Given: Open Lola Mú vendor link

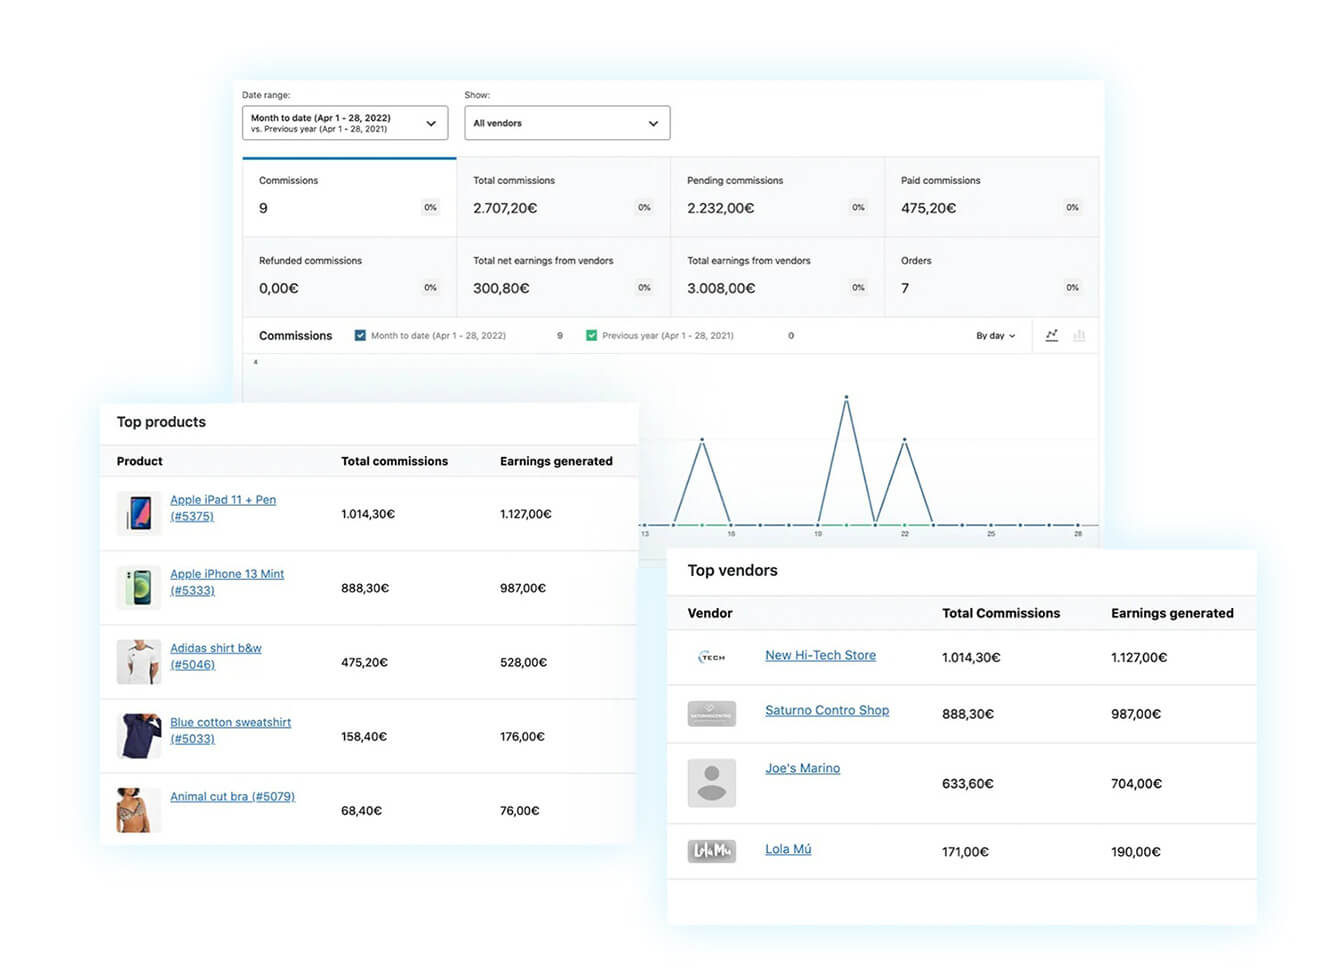Looking at the screenshot, I should 788,849.
